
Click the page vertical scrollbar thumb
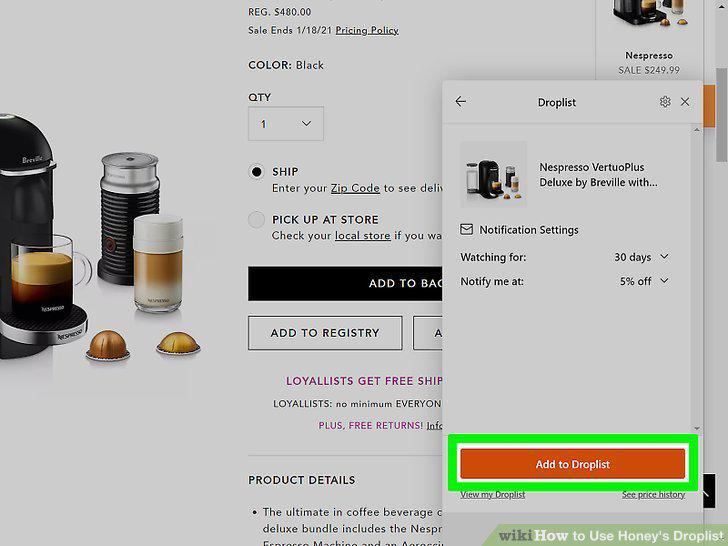721,115
